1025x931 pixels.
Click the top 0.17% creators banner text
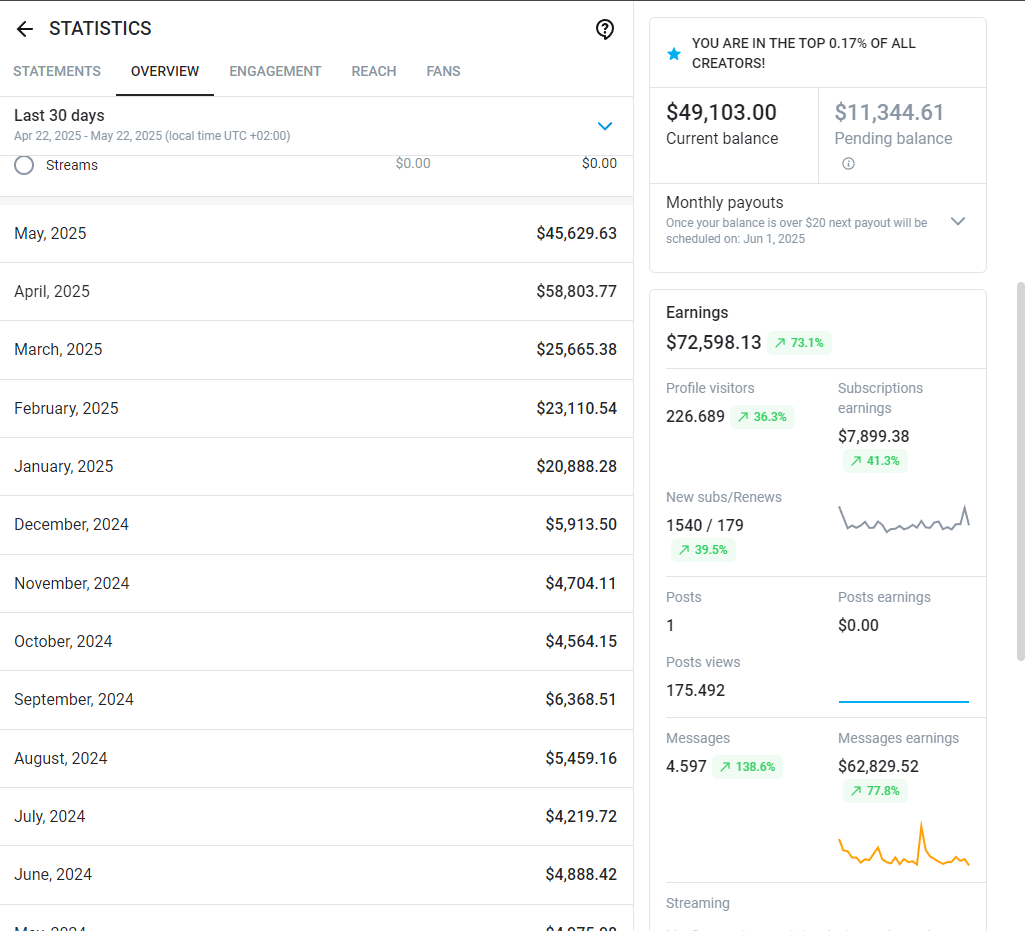[803, 53]
